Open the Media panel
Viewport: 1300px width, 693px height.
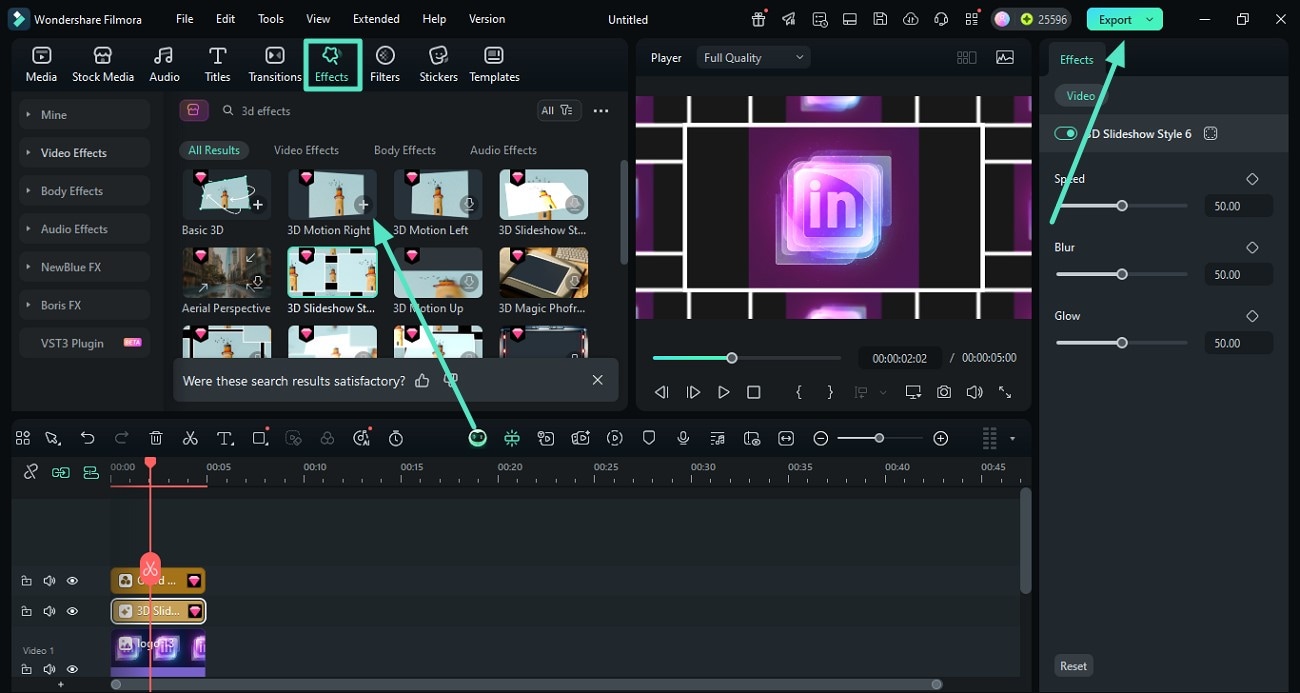[x=41, y=64]
